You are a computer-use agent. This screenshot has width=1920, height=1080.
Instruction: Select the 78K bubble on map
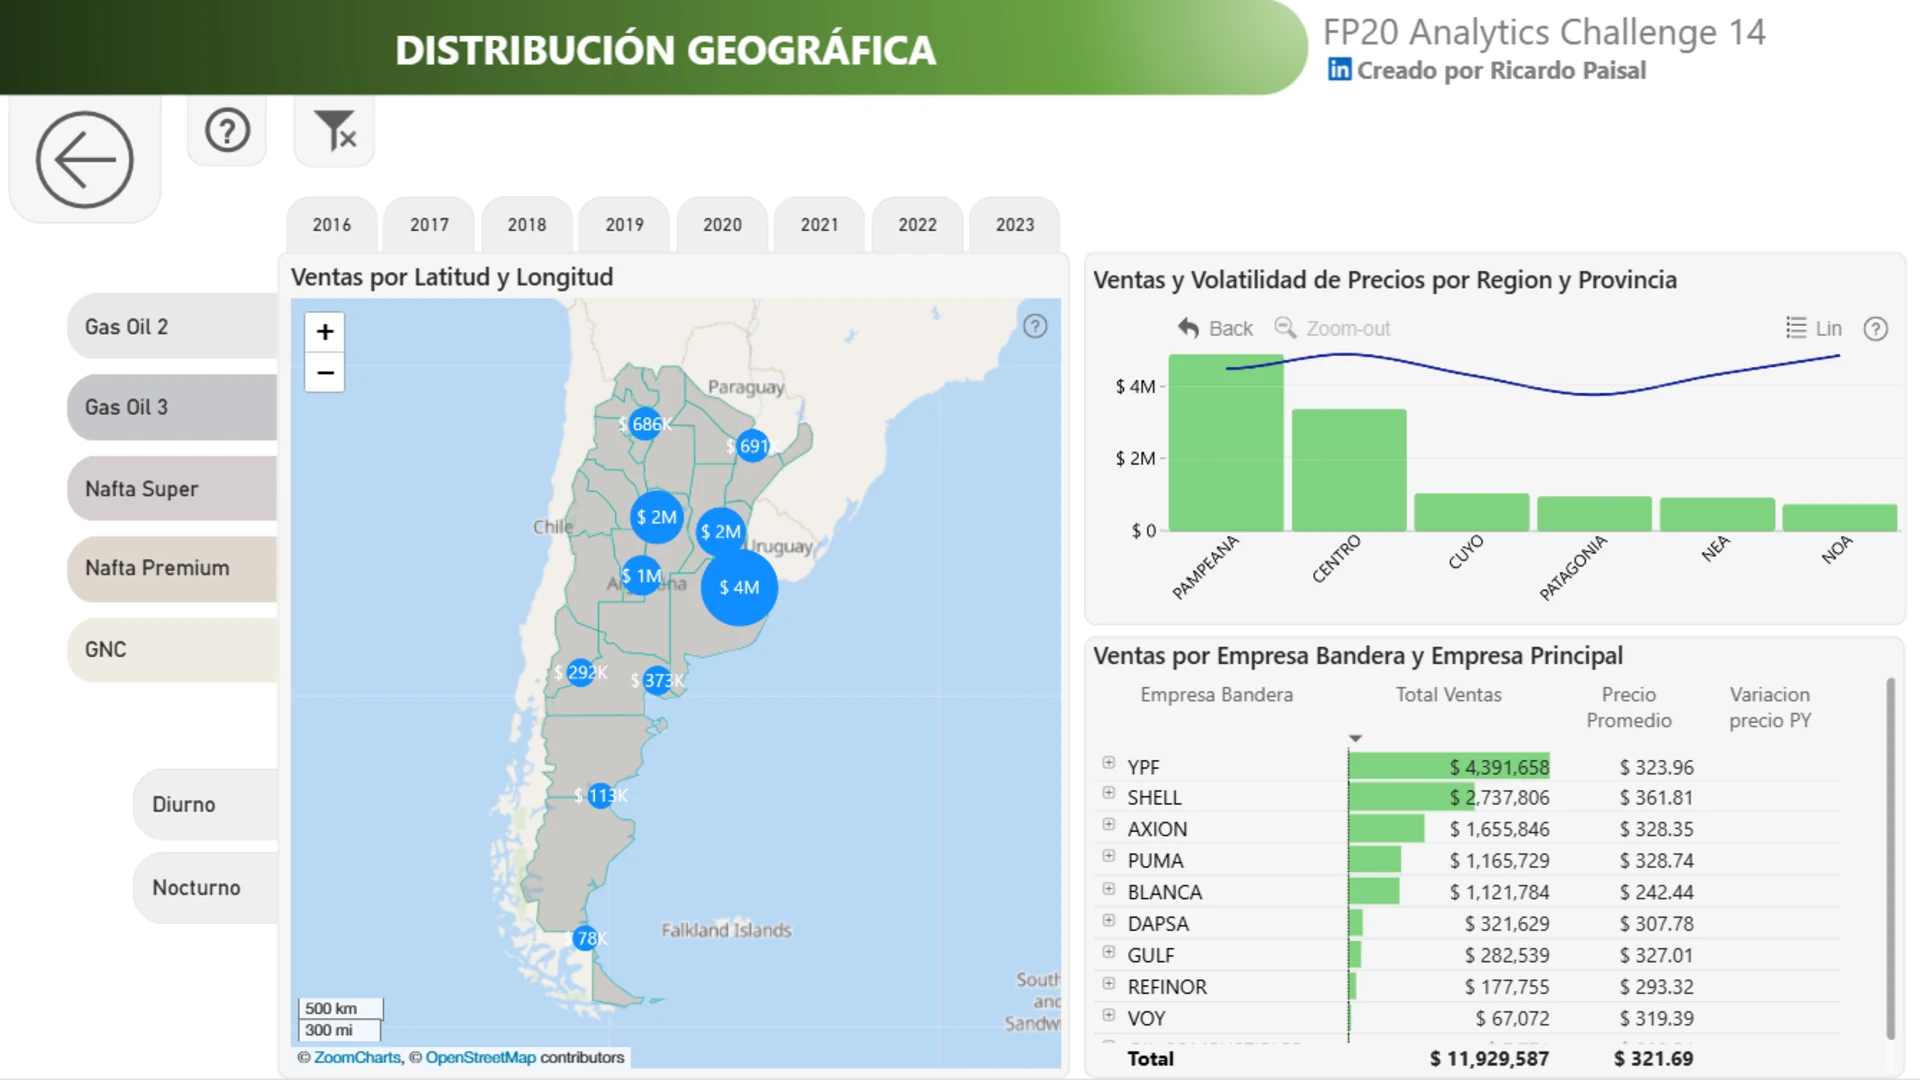pos(586,938)
